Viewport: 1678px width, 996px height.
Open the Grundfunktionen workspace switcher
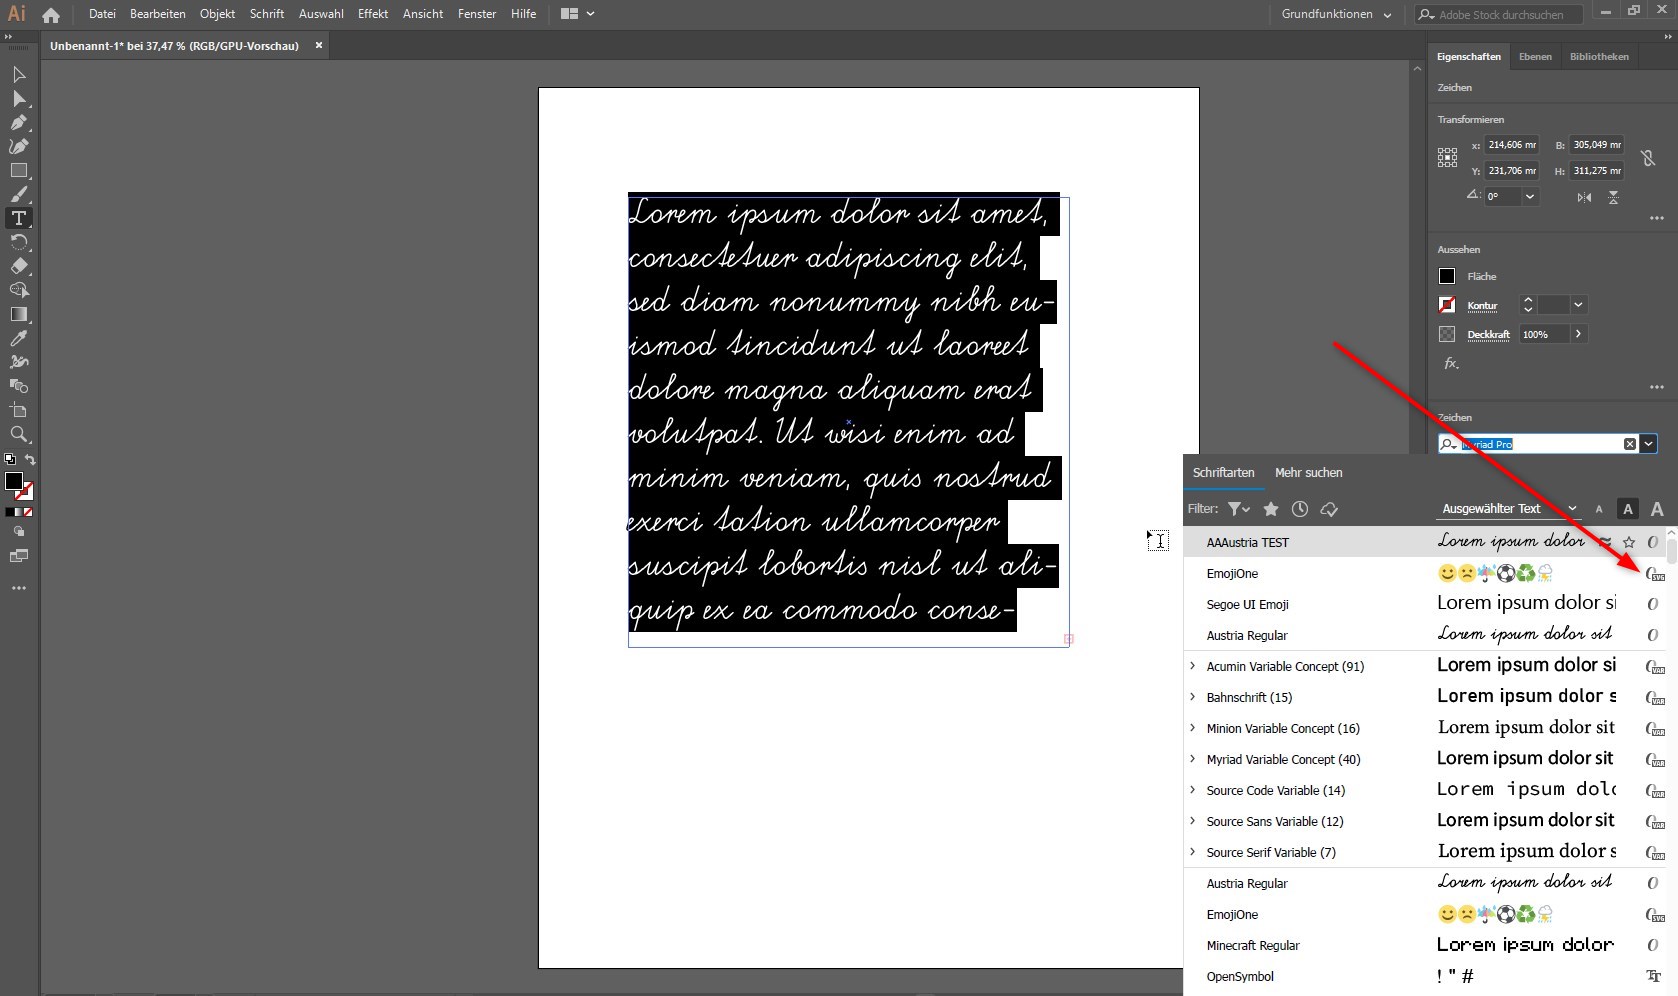coord(1336,14)
